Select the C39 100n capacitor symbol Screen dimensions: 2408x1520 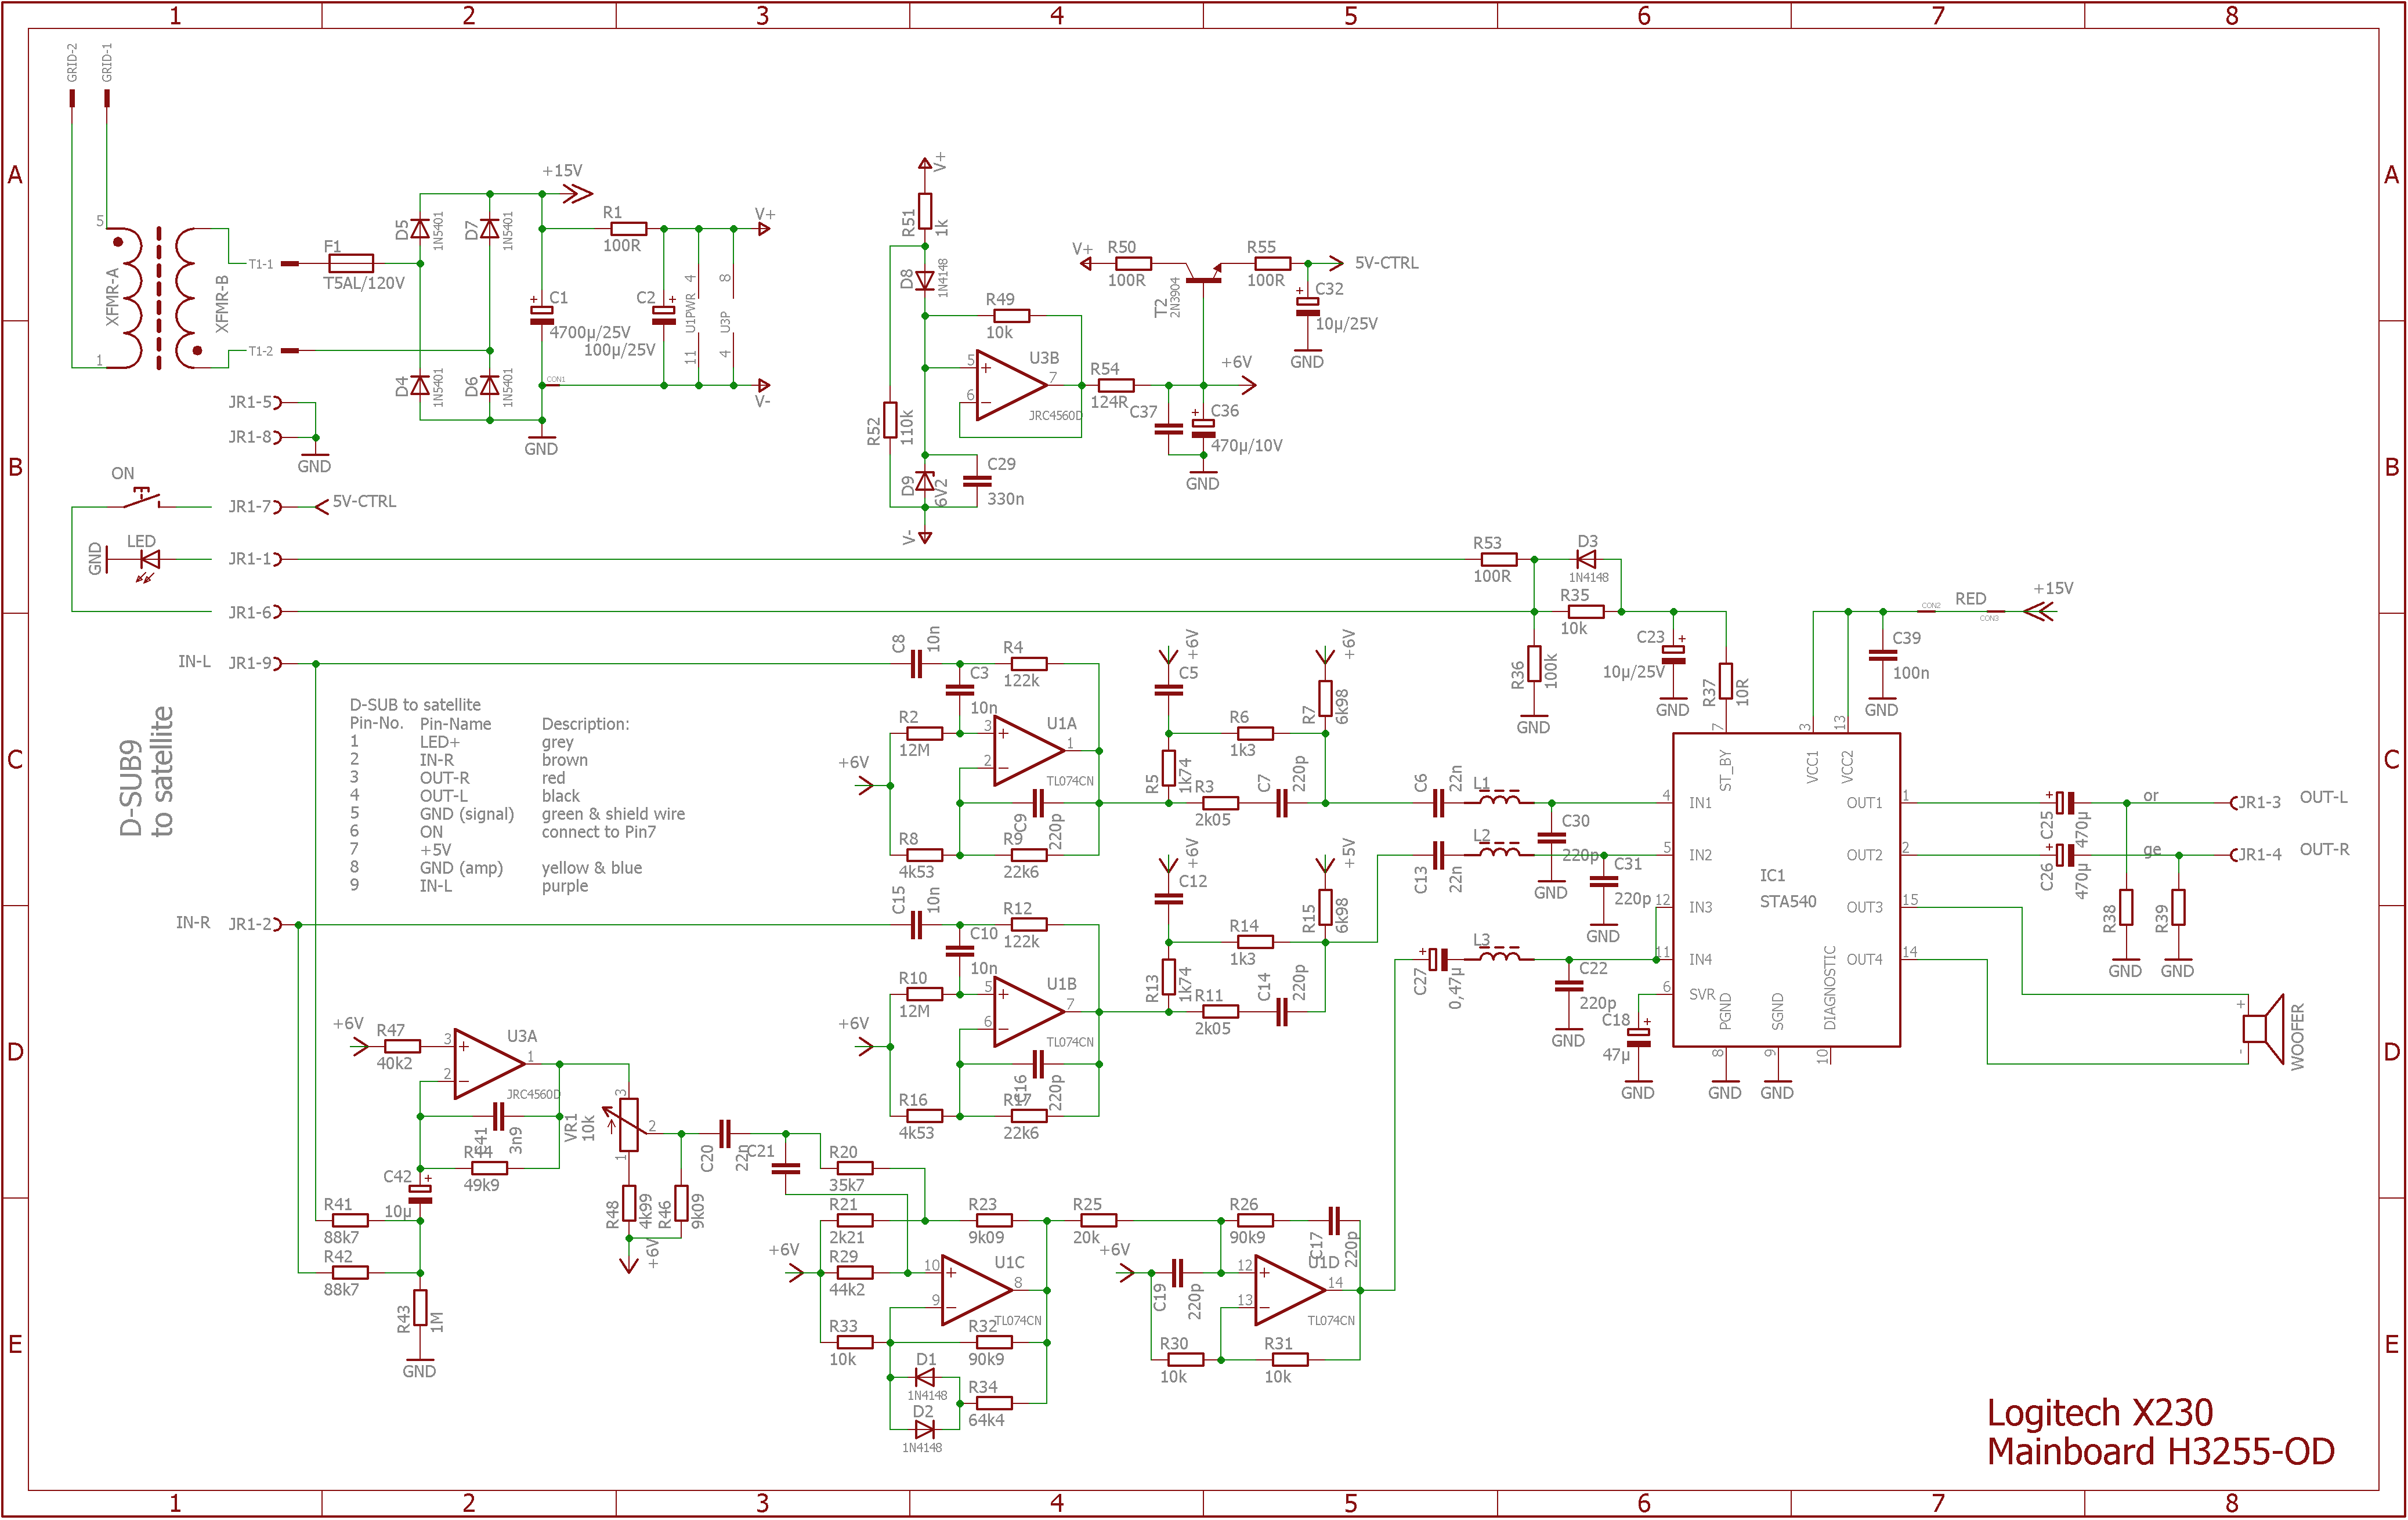point(1882,655)
